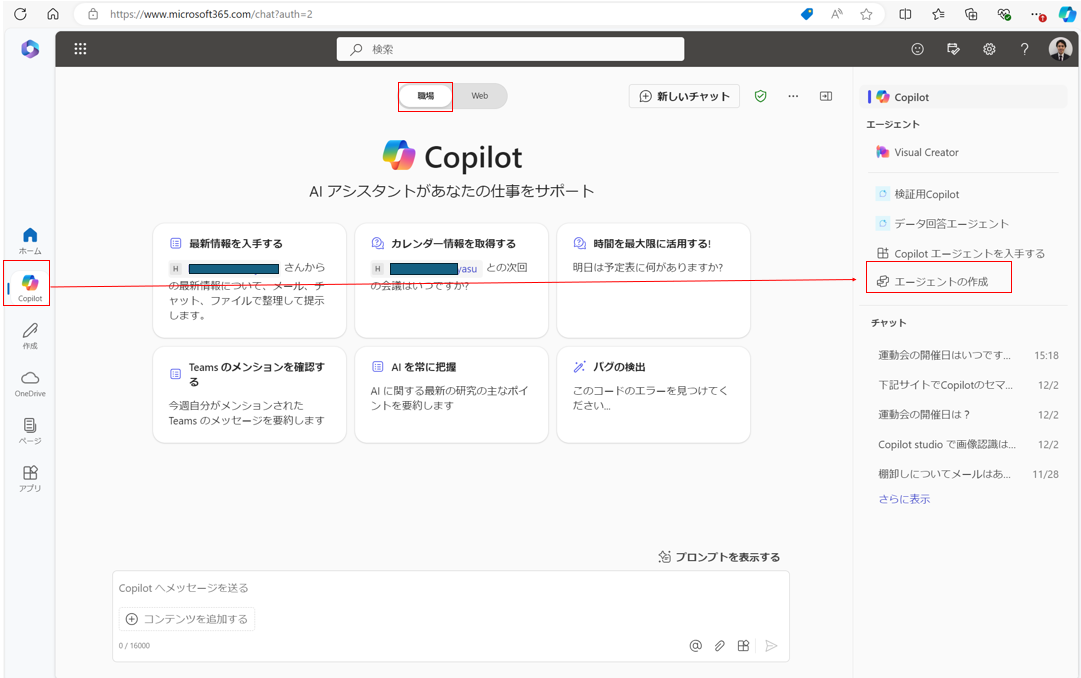Select Teams のメンションを確認する card
This screenshot has width=1081, height=678.
(x=250, y=395)
